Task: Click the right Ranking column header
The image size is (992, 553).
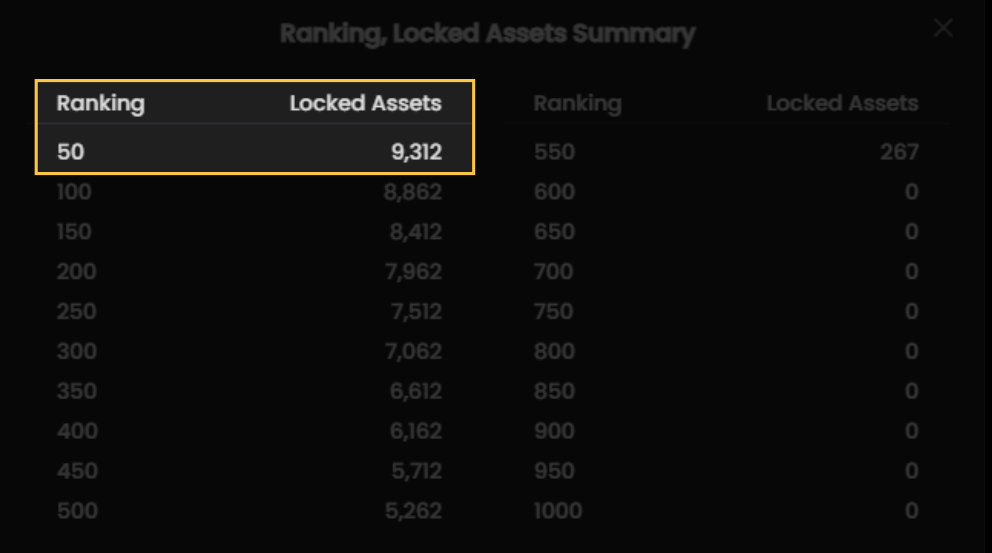Action: click(578, 103)
